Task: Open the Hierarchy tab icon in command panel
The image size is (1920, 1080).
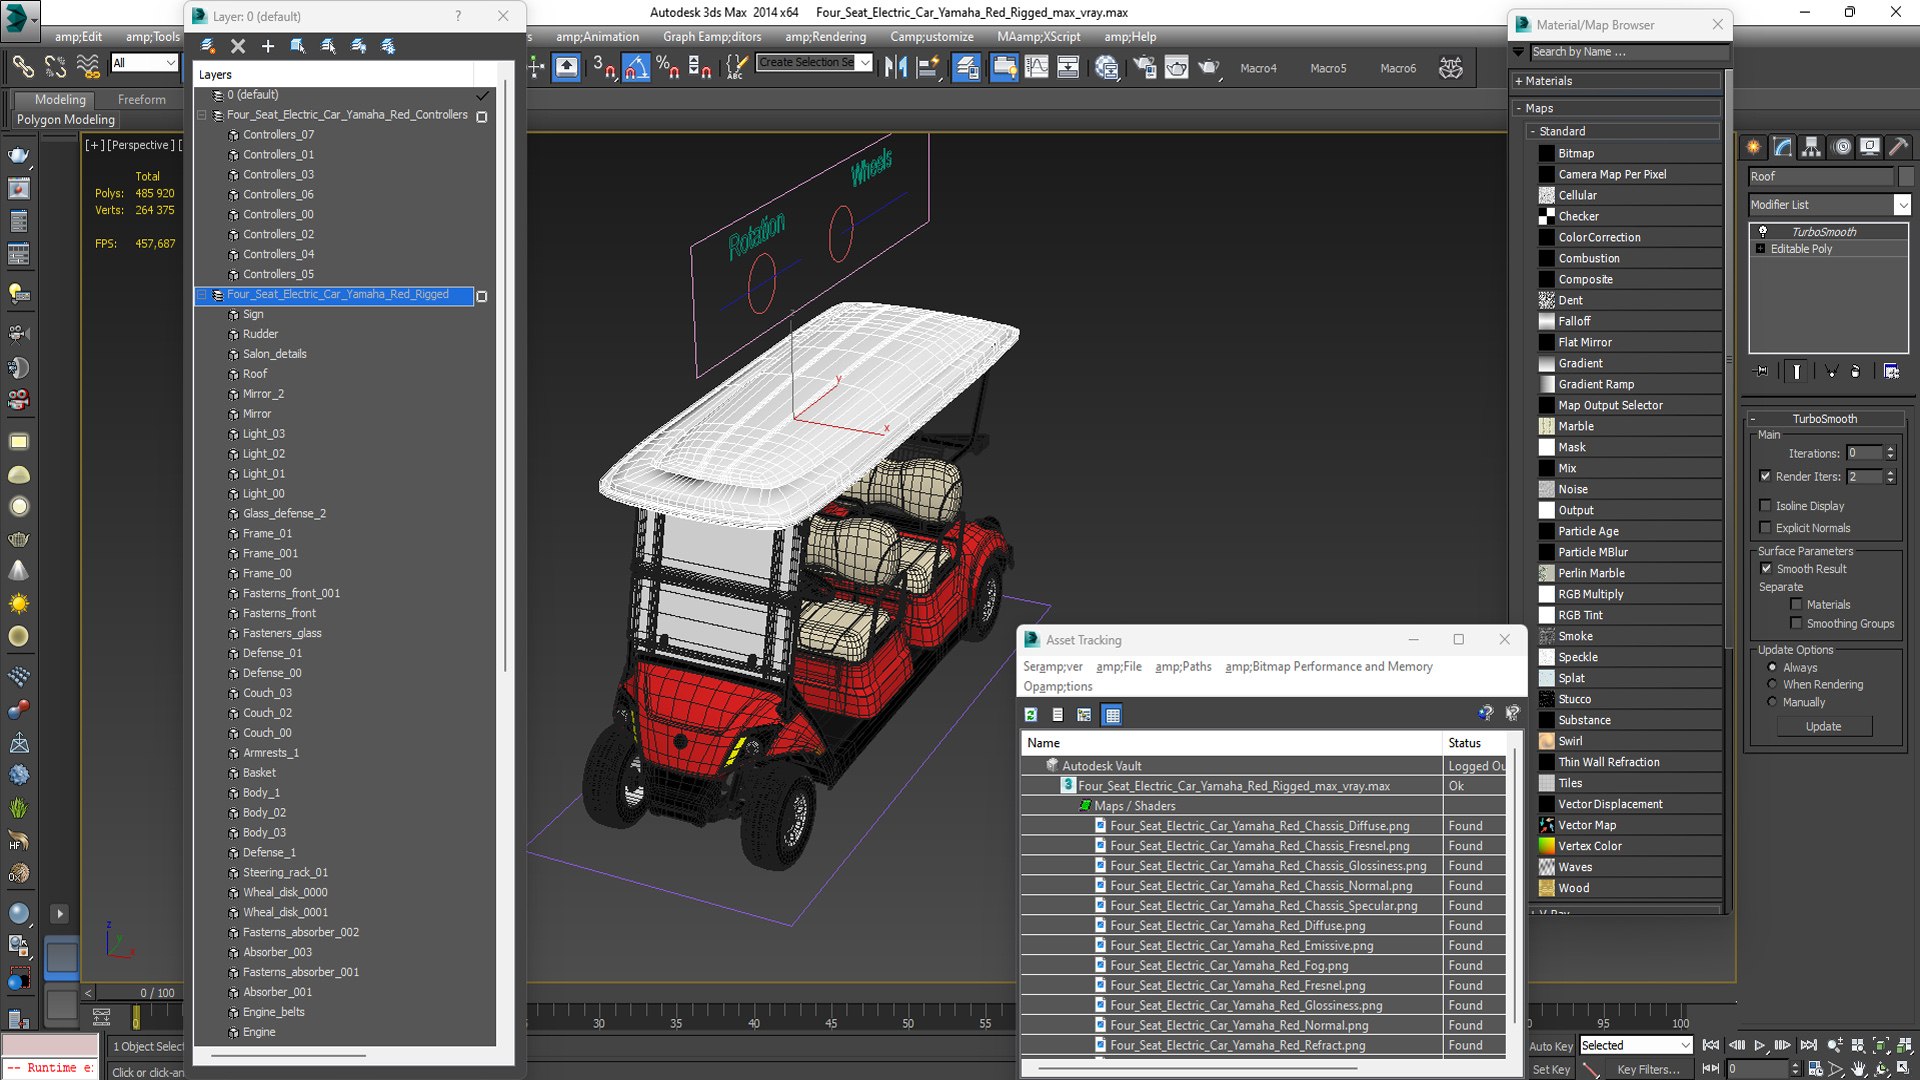Action: coord(1812,147)
